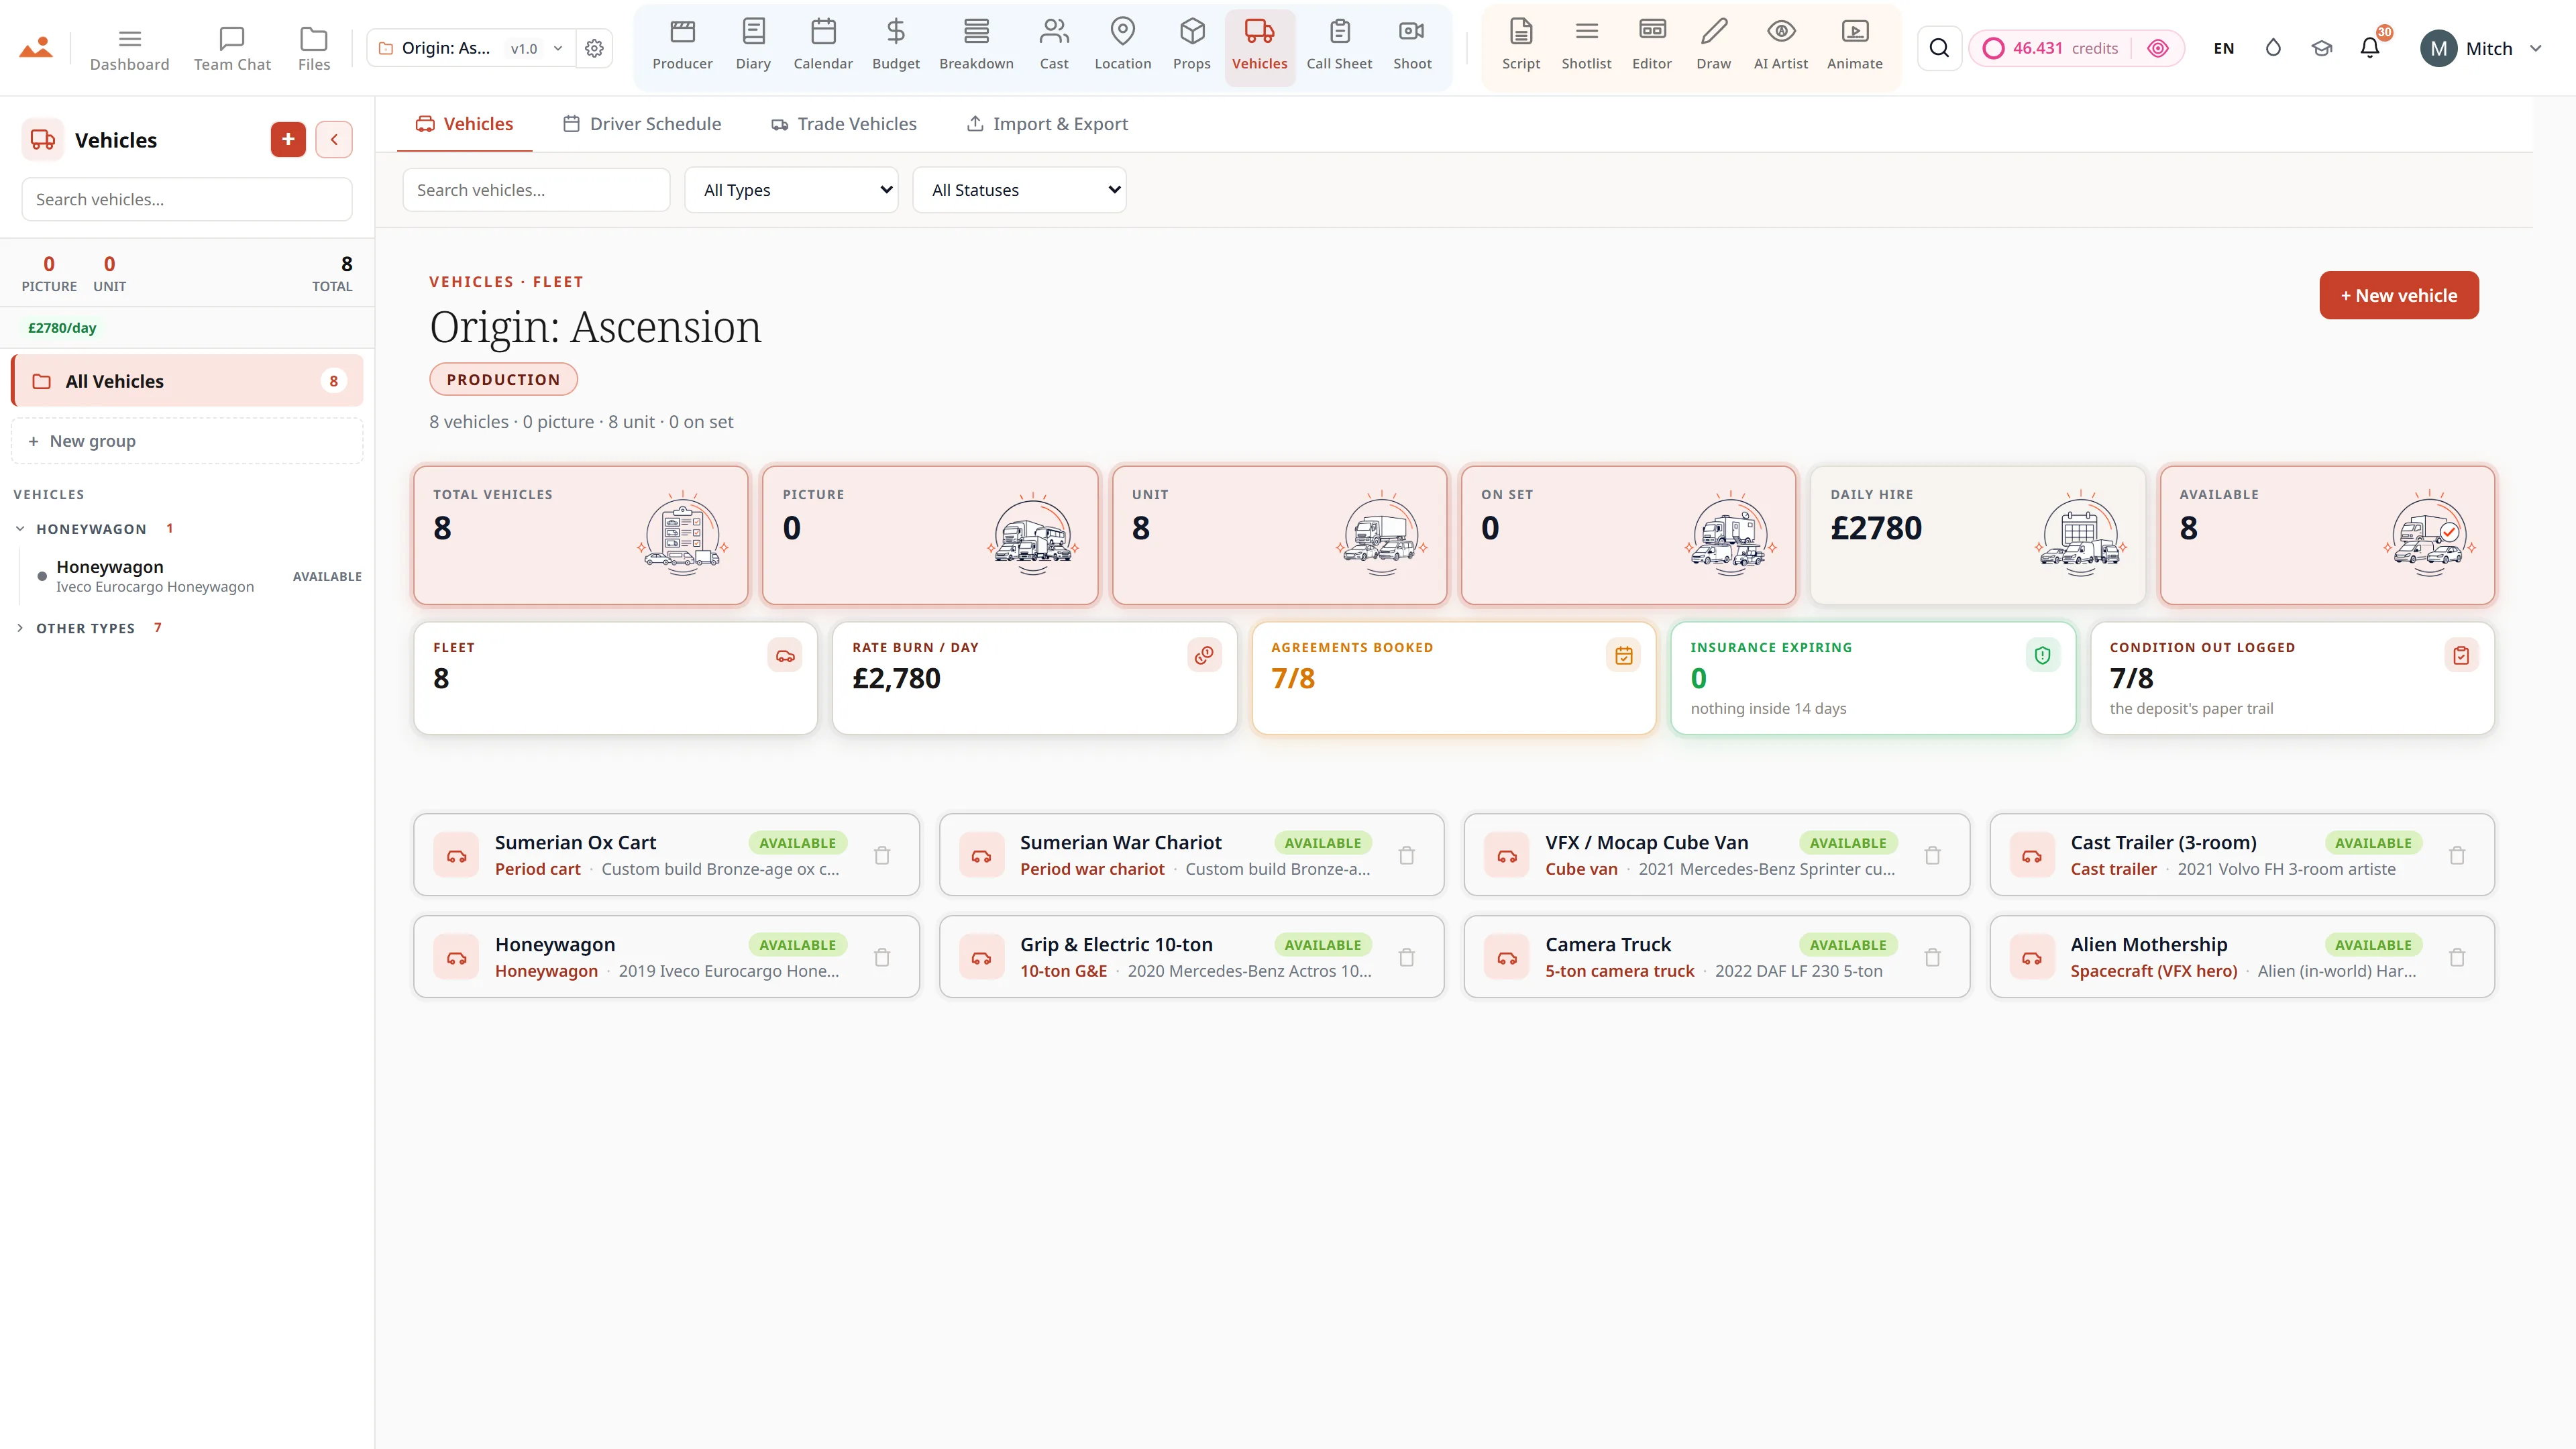The width and height of the screenshot is (2576, 1449).
Task: Collapse the Vehicles sidebar panel
Action: point(334,139)
